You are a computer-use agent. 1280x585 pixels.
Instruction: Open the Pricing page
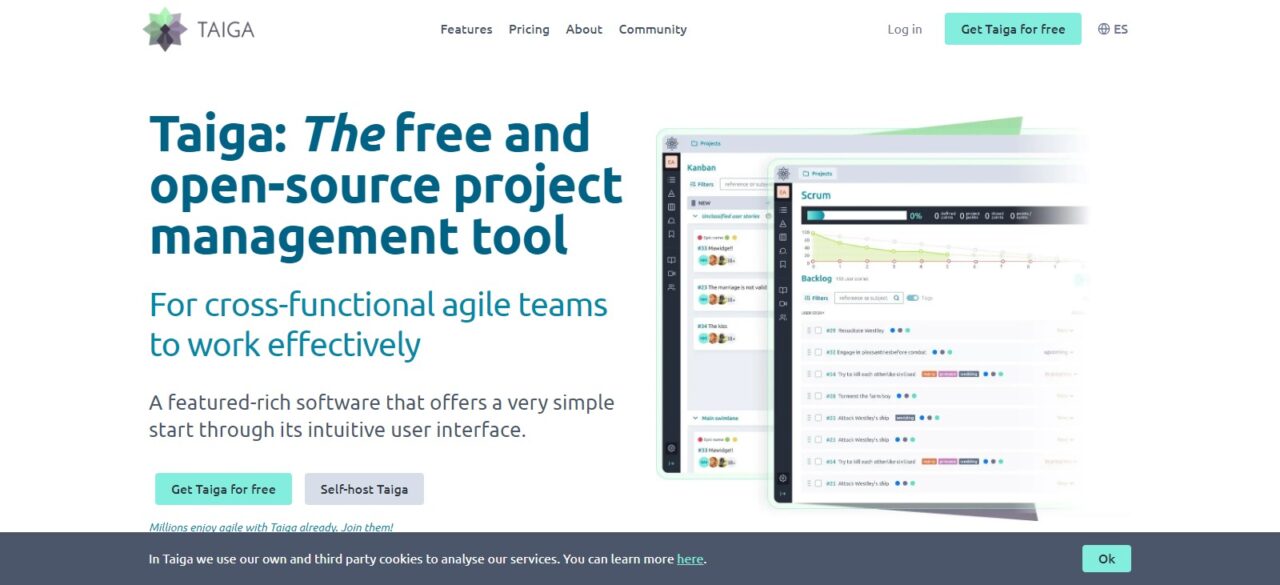pos(529,29)
